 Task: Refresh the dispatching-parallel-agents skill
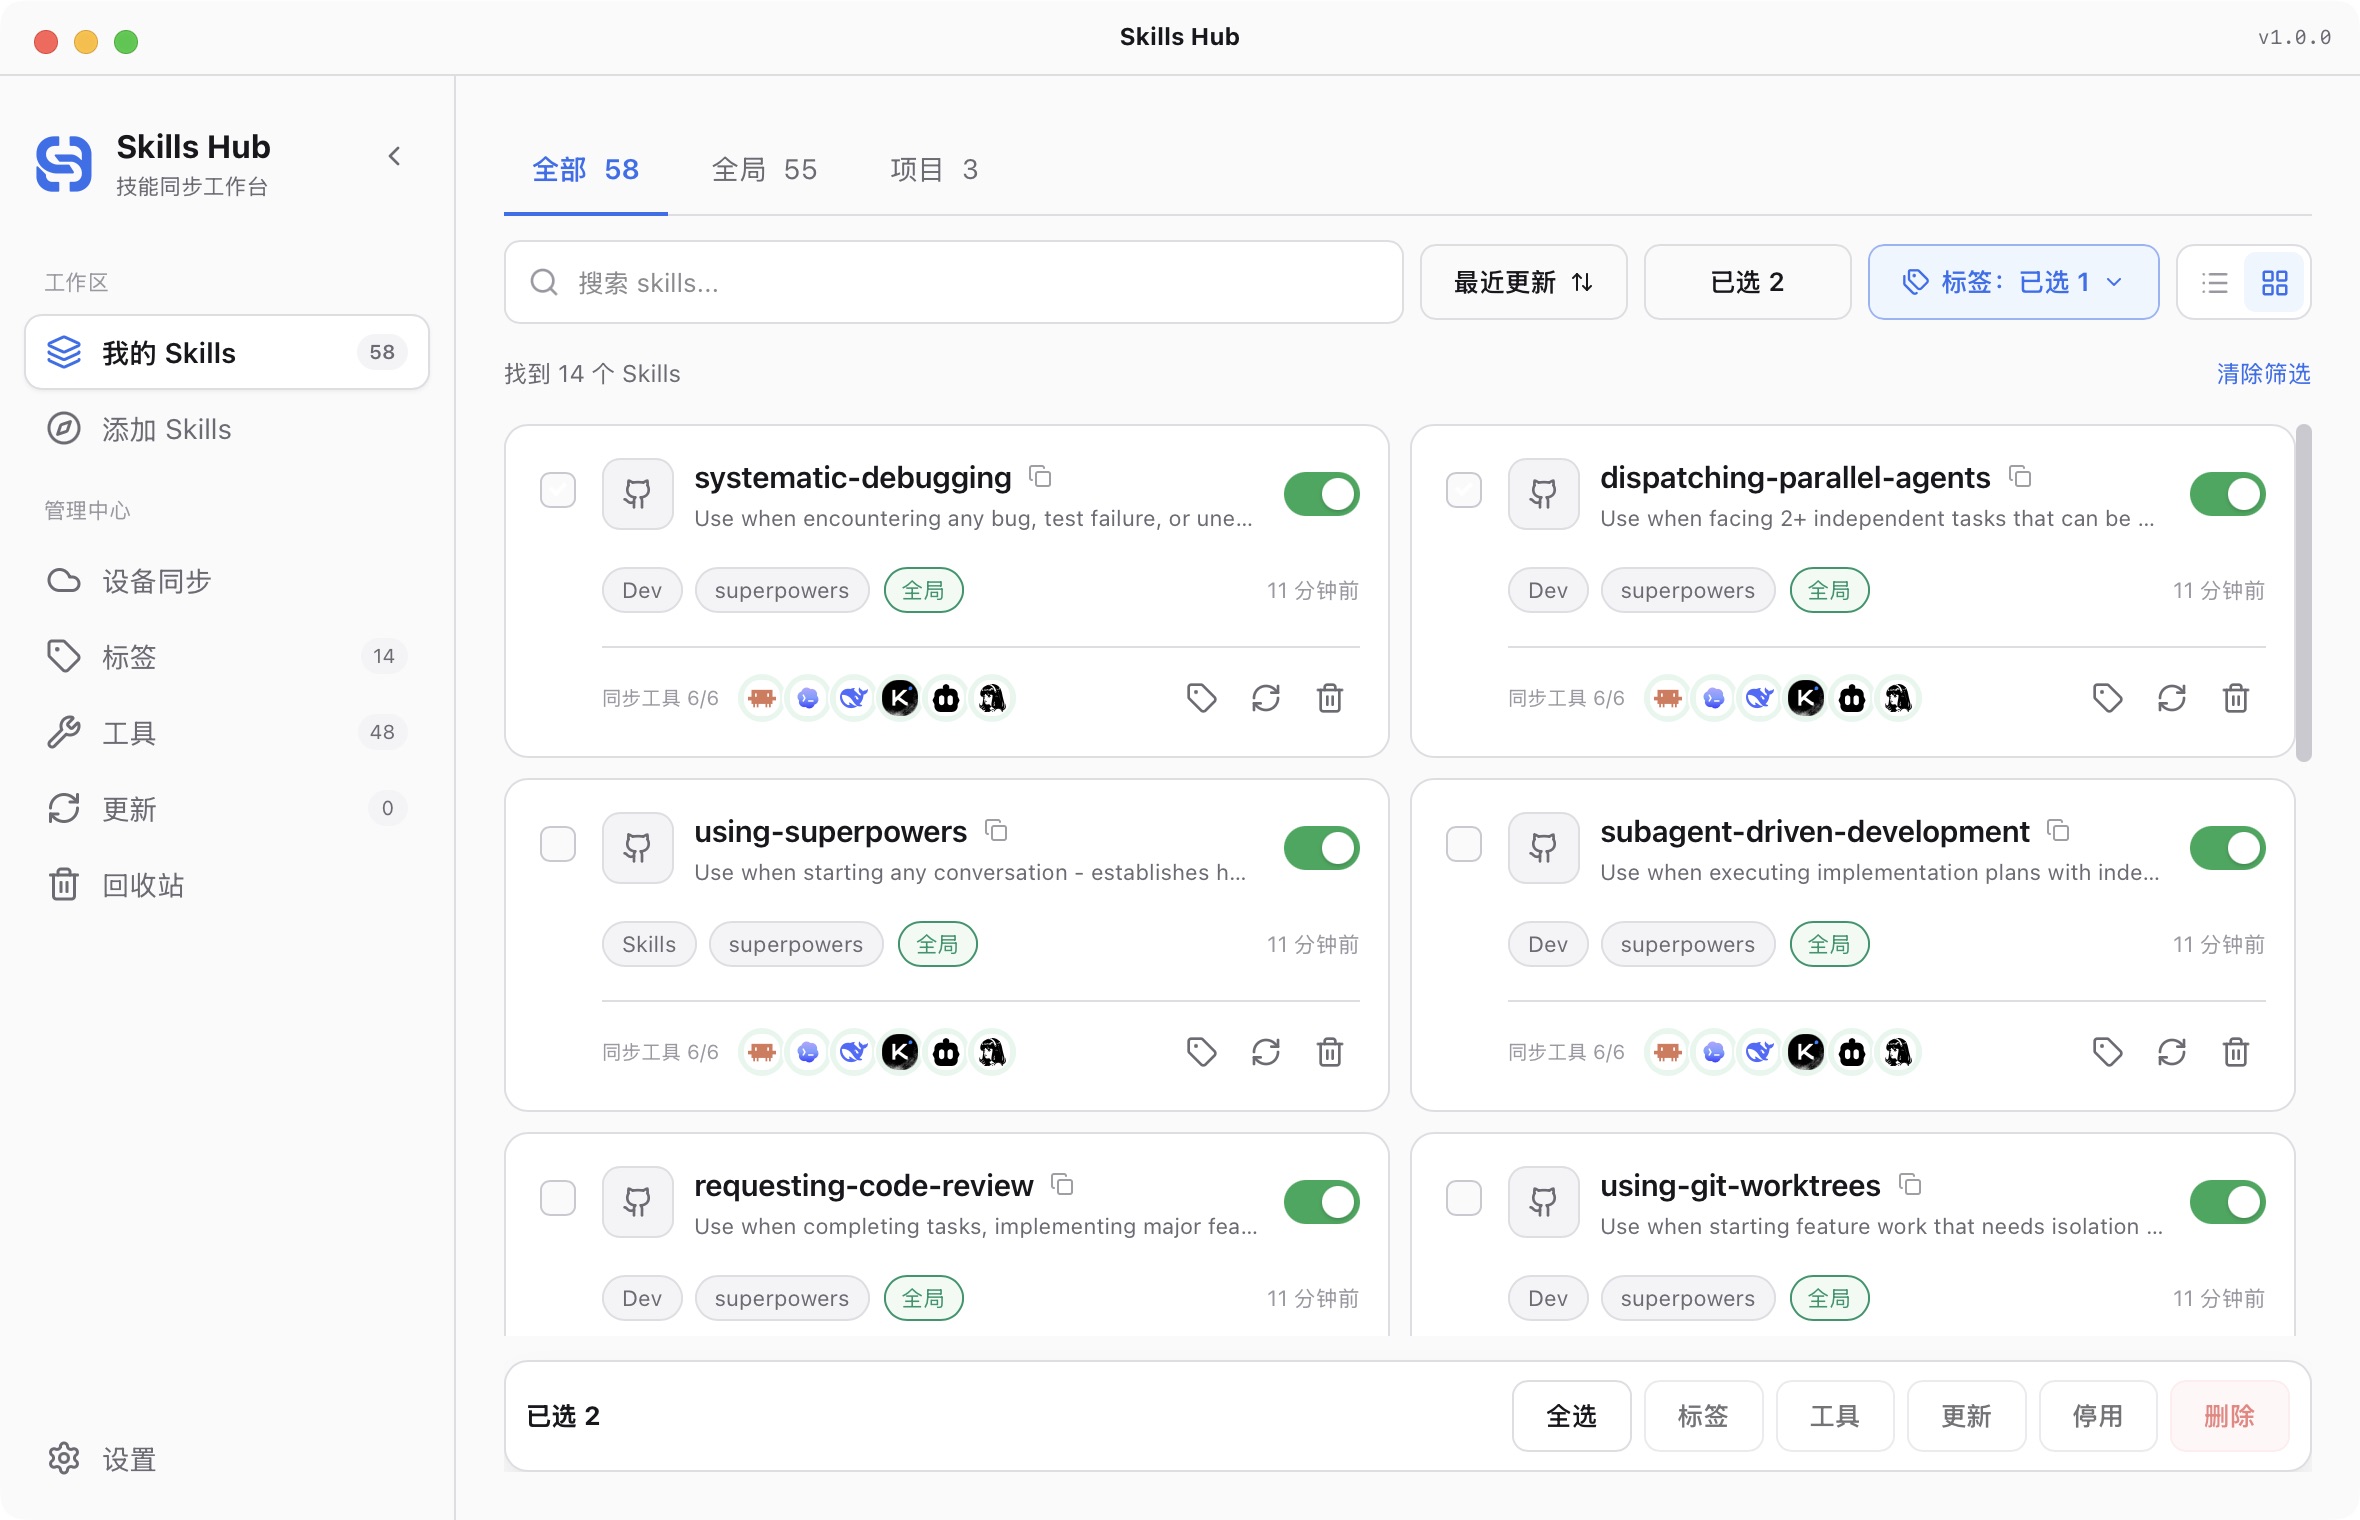click(2172, 697)
